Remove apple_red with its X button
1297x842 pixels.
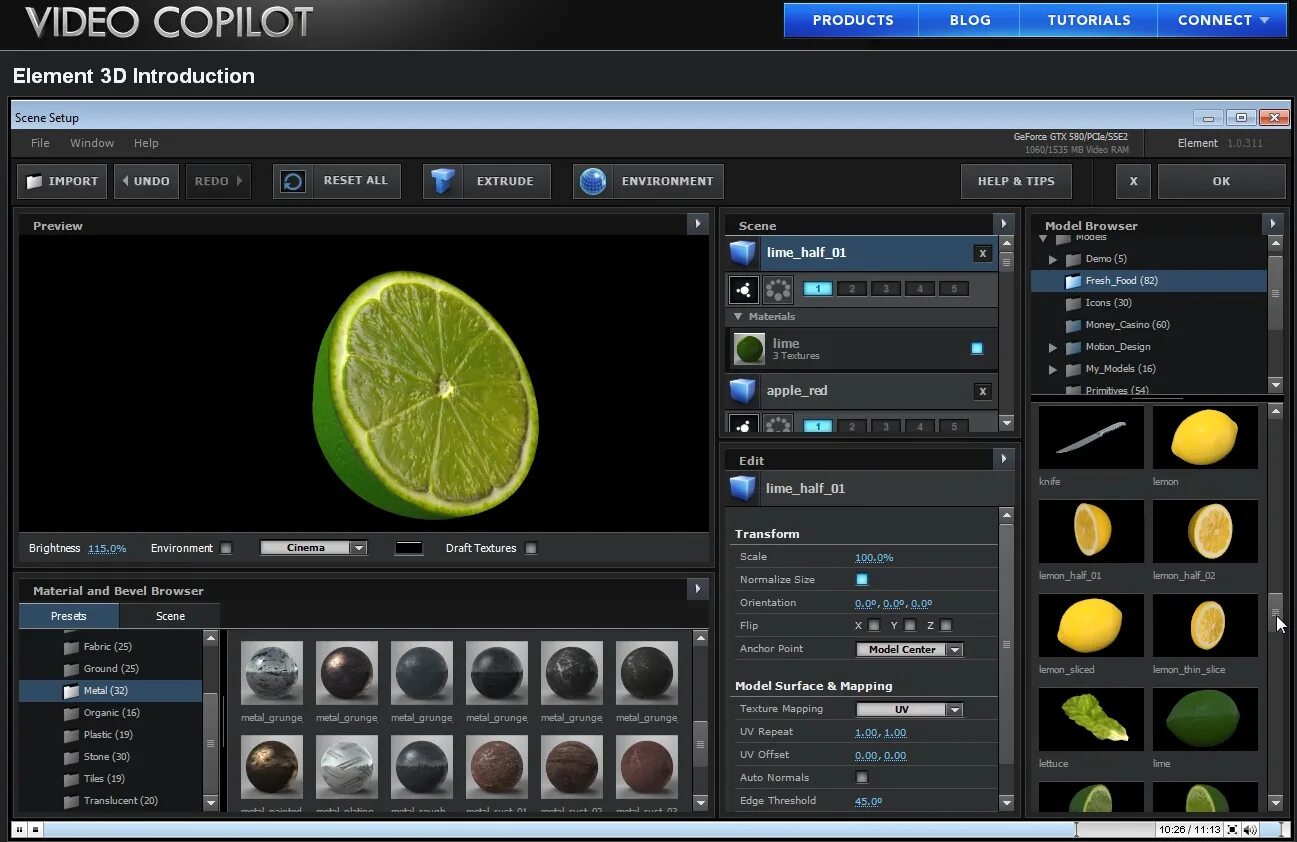983,392
